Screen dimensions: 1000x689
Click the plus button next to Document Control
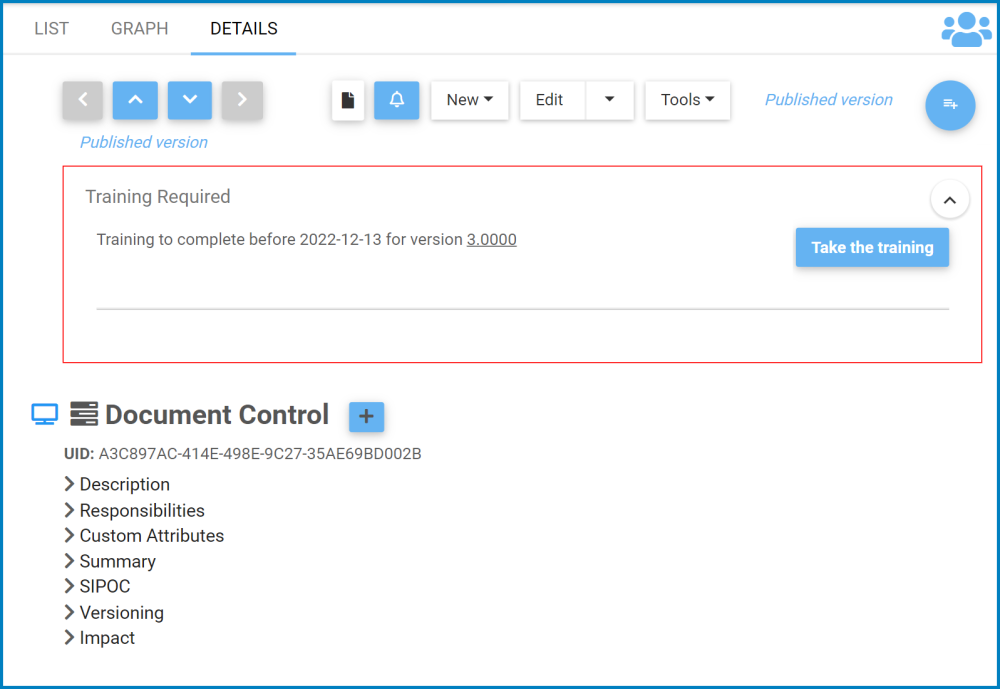pos(366,417)
